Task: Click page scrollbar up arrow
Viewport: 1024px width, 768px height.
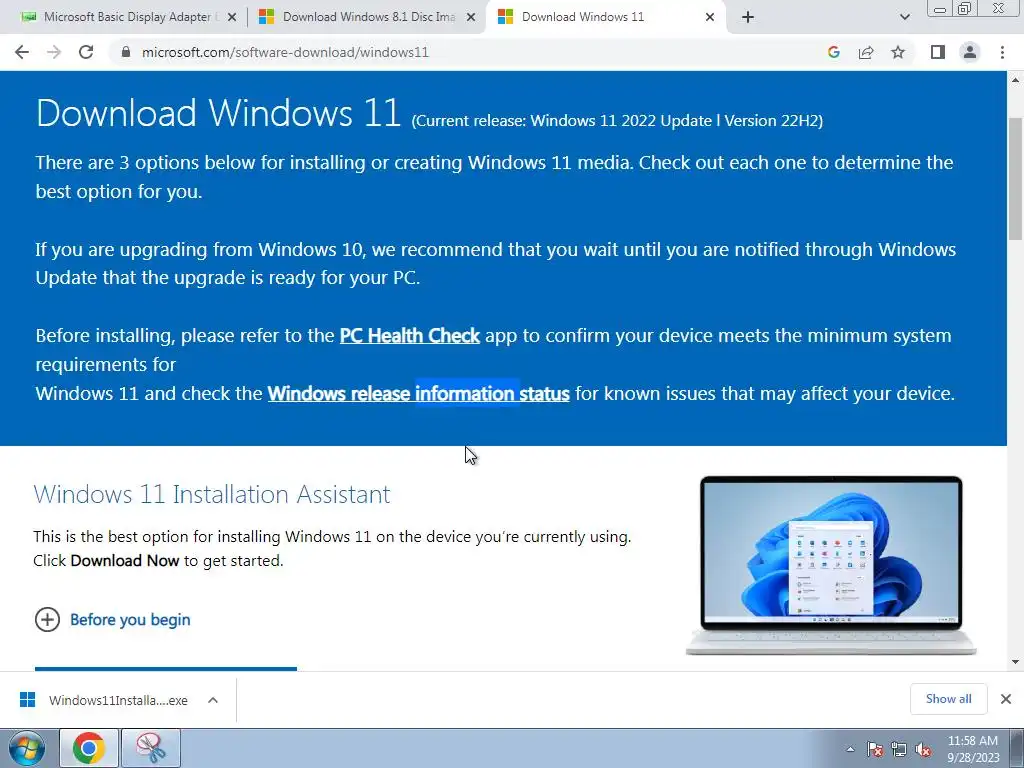Action: click(x=1016, y=80)
